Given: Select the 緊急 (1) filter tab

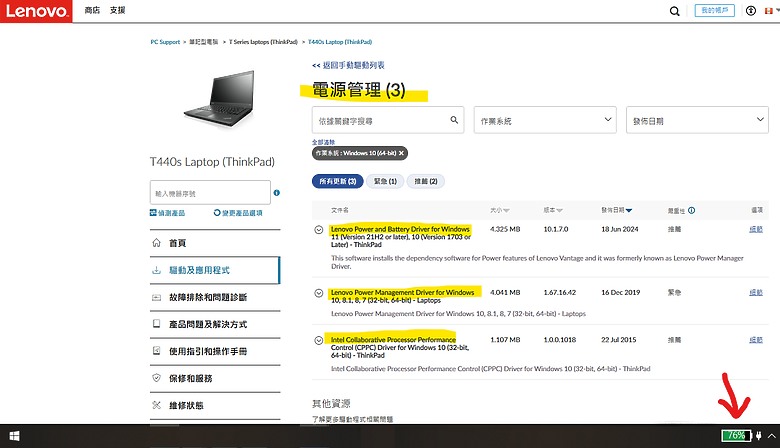Looking at the screenshot, I should click(385, 181).
